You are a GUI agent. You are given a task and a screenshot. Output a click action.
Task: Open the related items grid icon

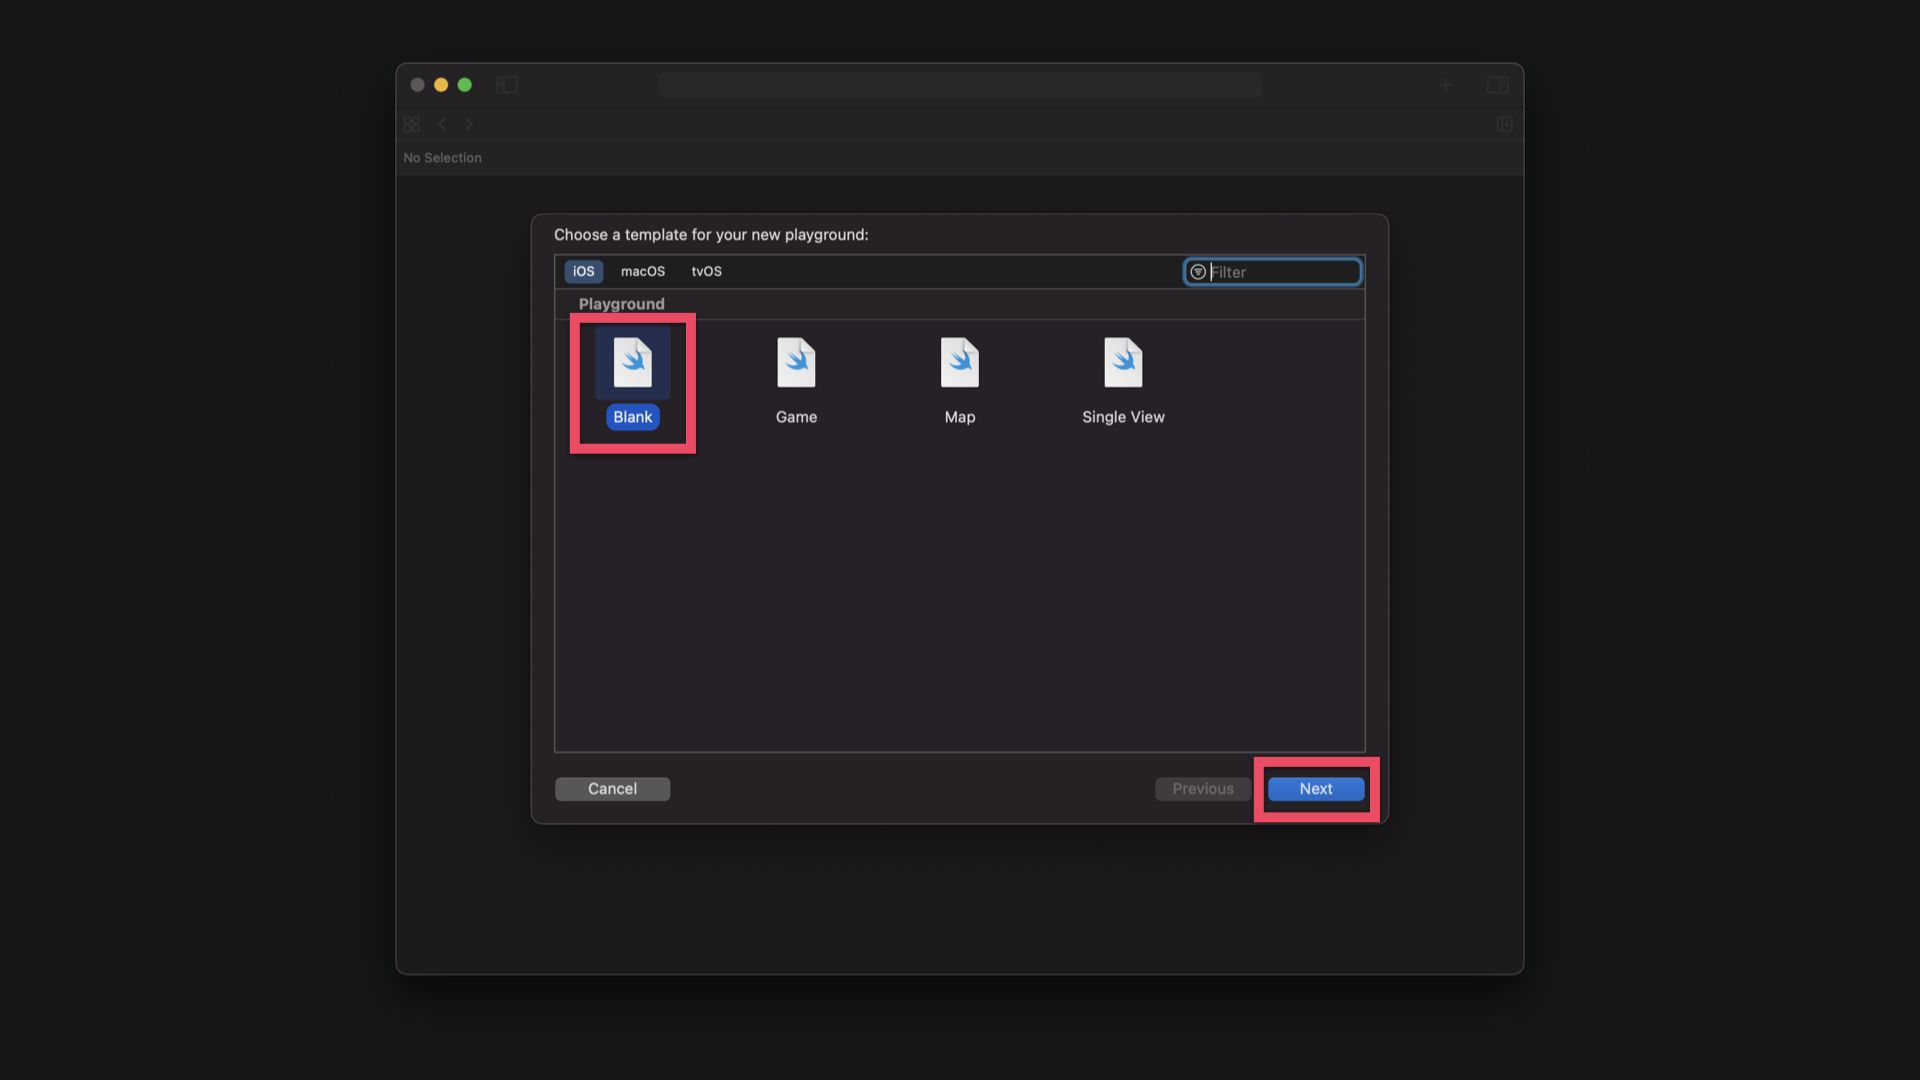point(412,124)
